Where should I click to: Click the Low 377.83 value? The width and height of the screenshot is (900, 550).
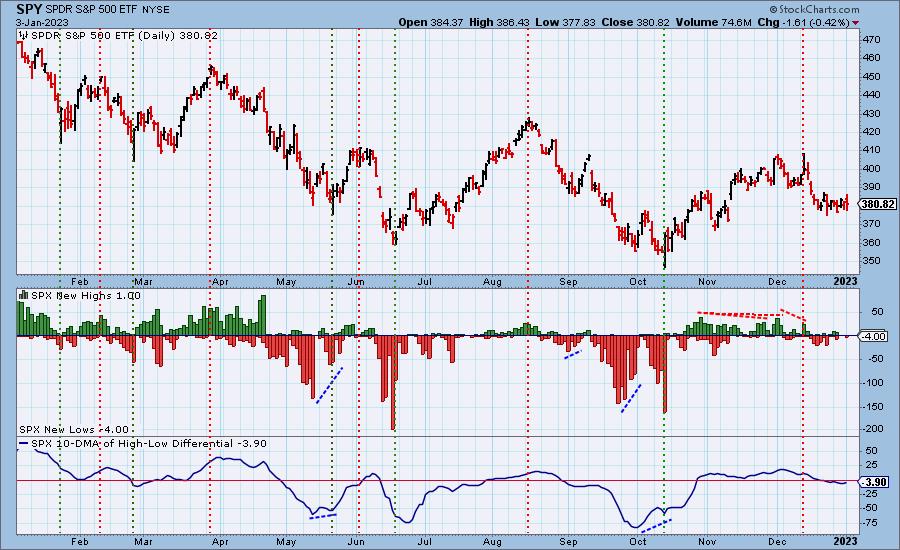point(565,22)
